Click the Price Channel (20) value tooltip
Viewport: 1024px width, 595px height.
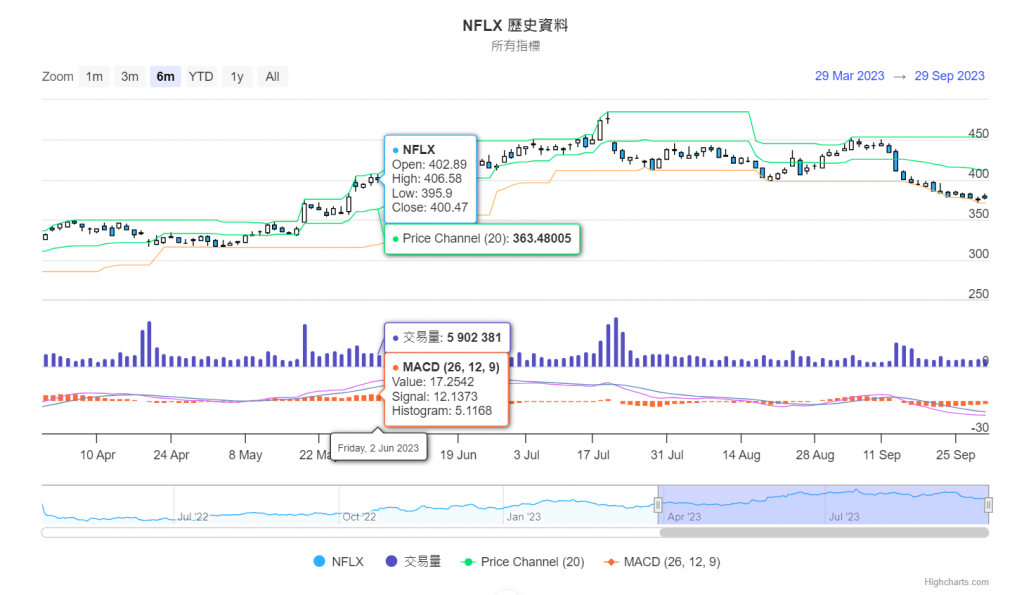[482, 239]
